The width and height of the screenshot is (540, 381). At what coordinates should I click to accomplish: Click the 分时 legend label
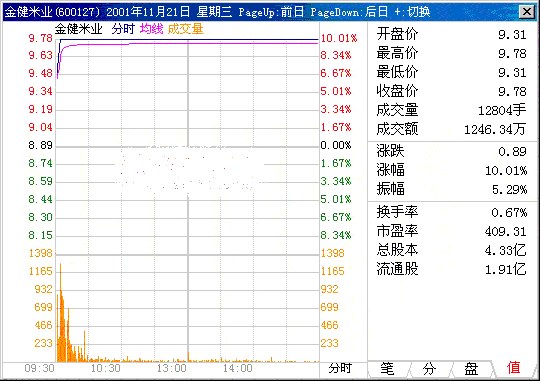123,29
